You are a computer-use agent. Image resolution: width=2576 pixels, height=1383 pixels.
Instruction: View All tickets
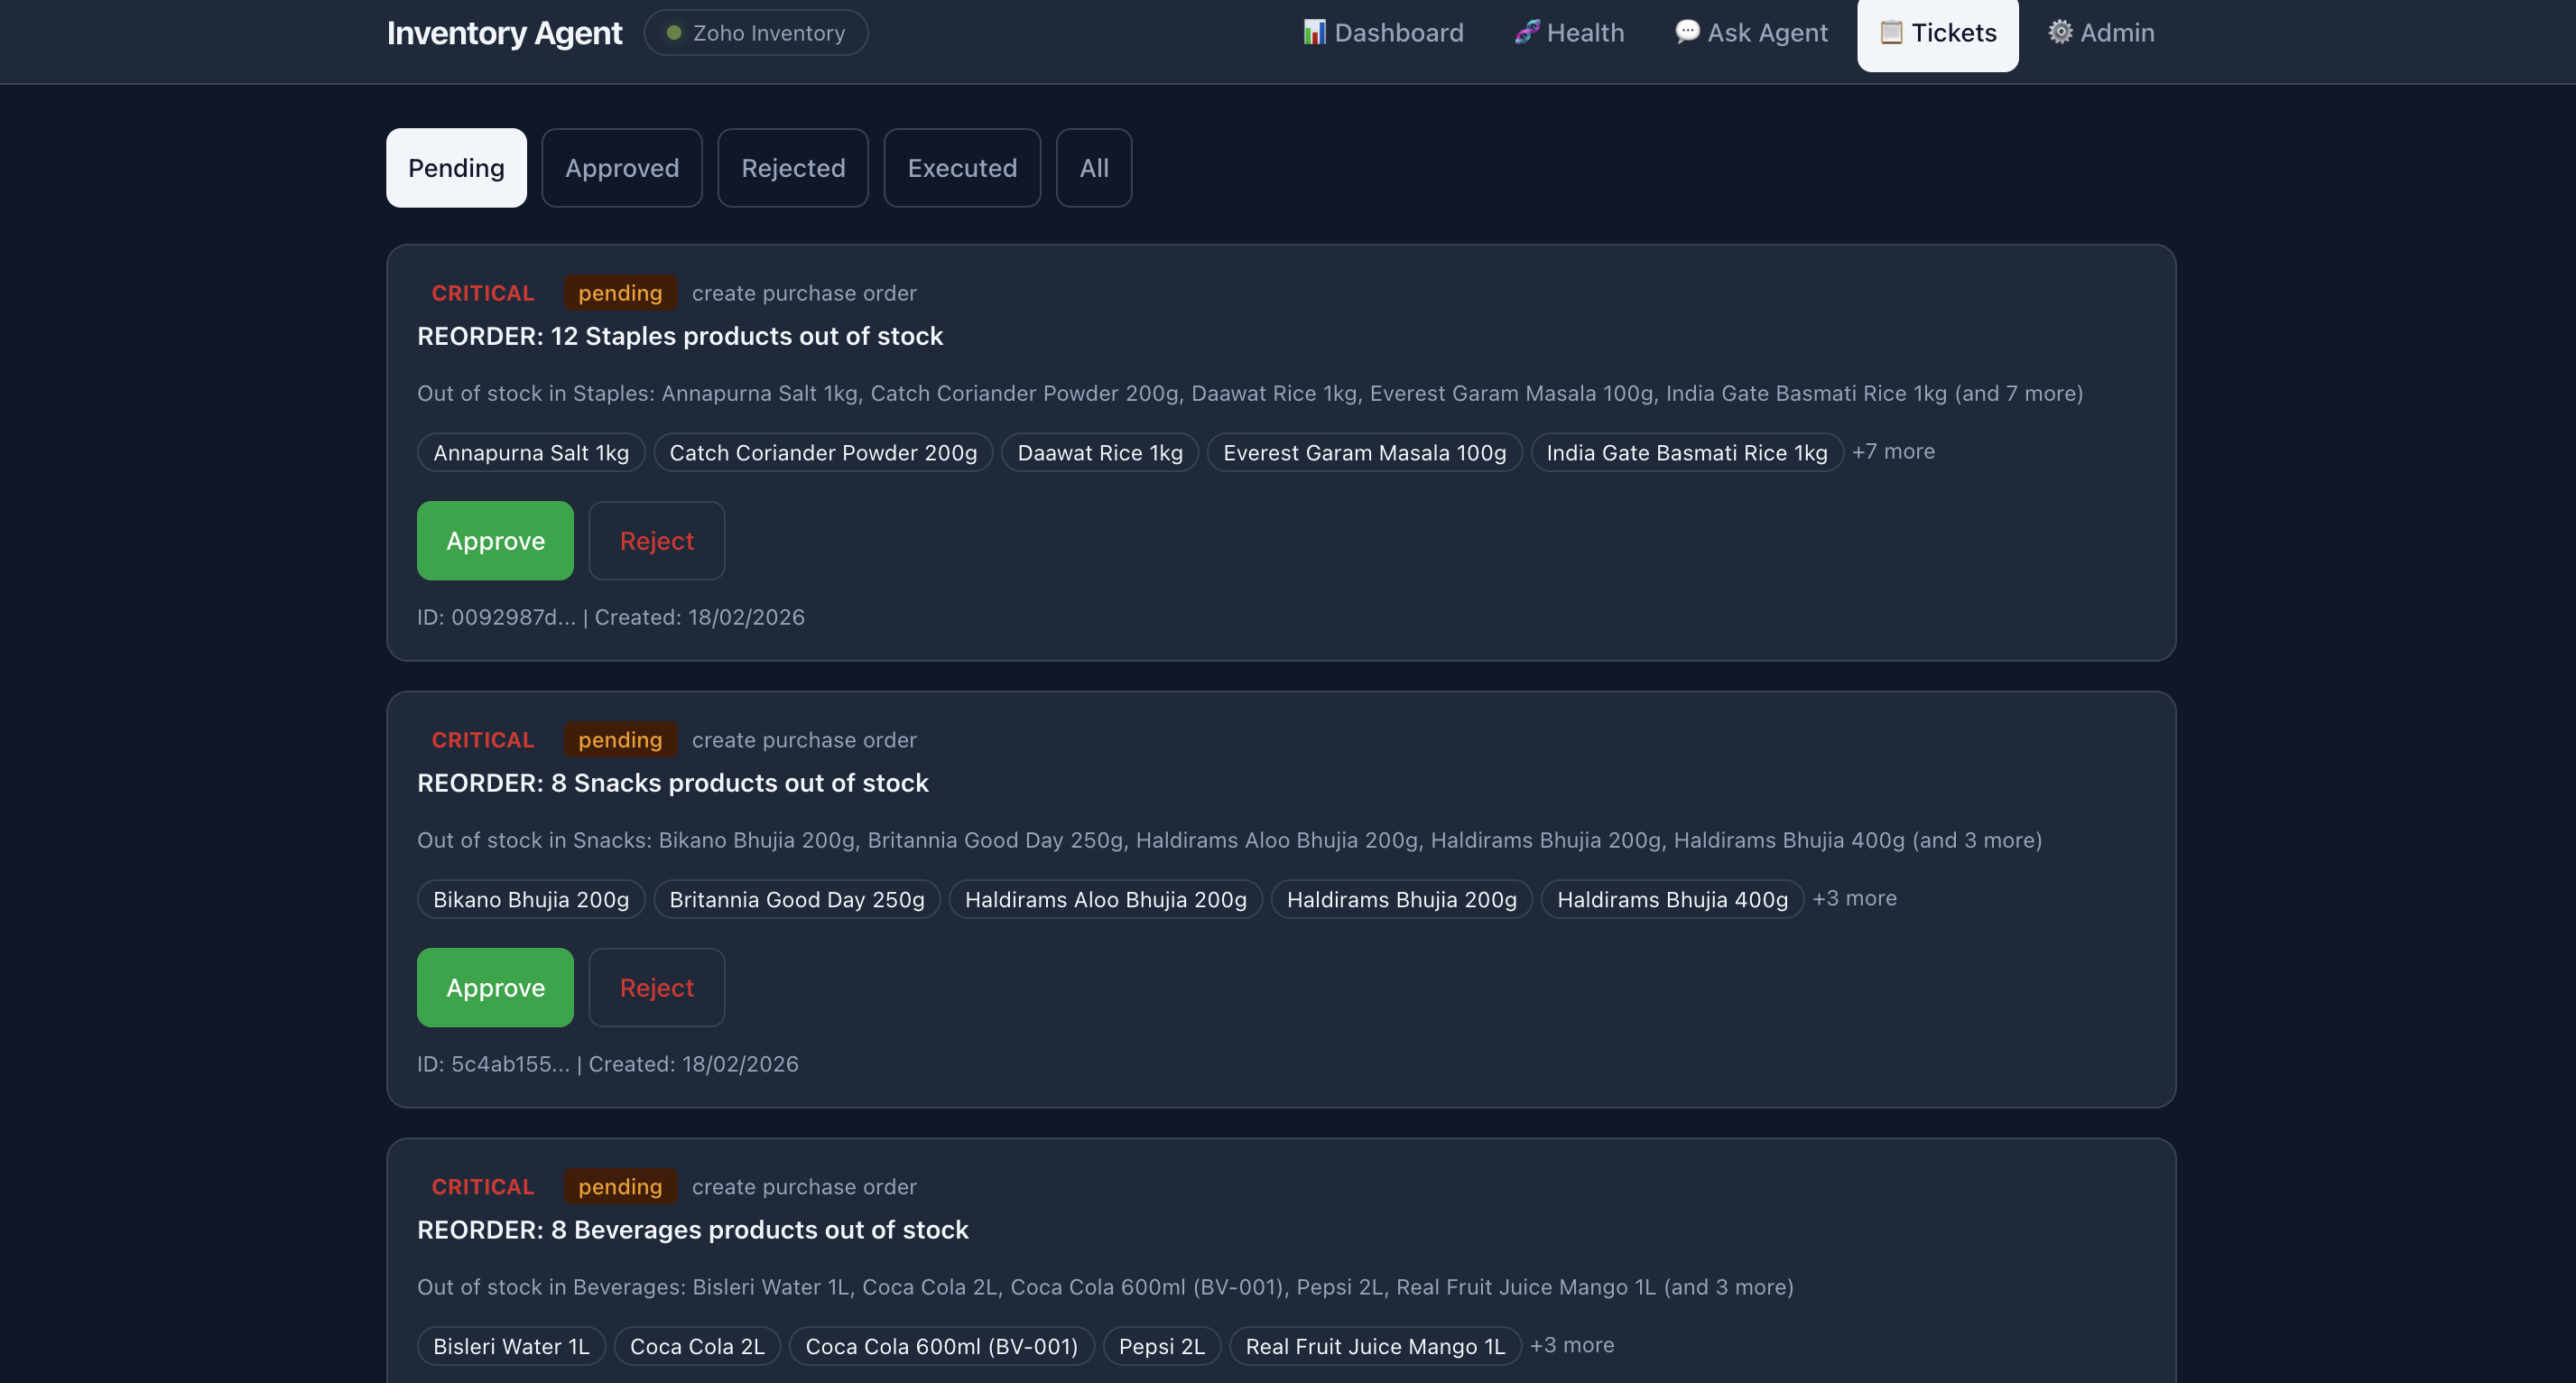tap(1093, 167)
